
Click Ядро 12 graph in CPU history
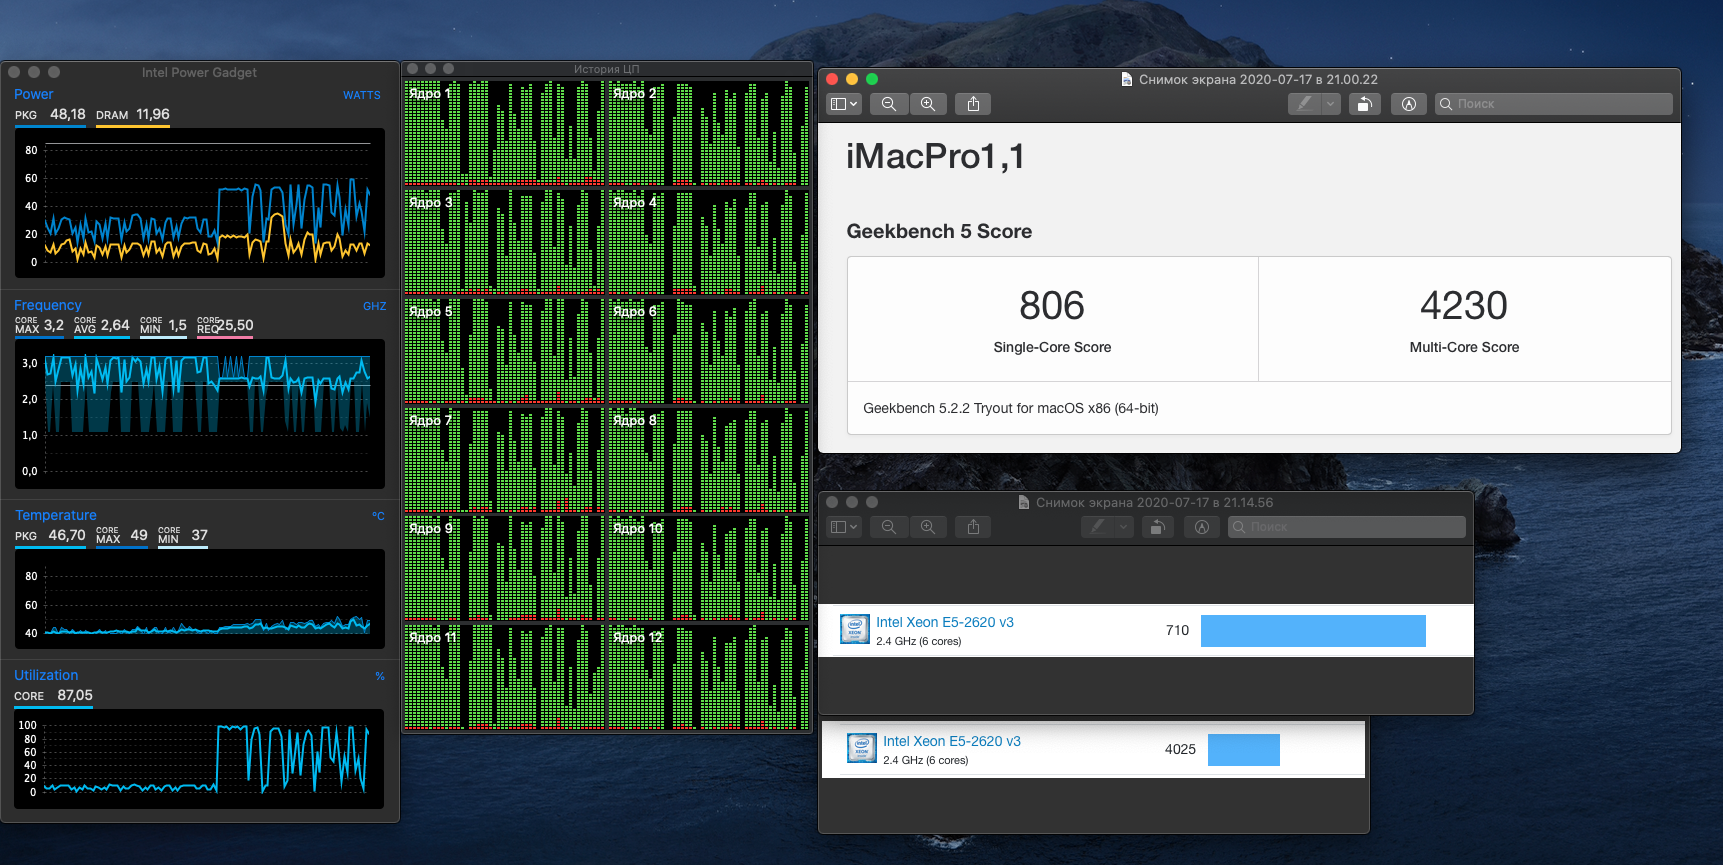(708, 676)
